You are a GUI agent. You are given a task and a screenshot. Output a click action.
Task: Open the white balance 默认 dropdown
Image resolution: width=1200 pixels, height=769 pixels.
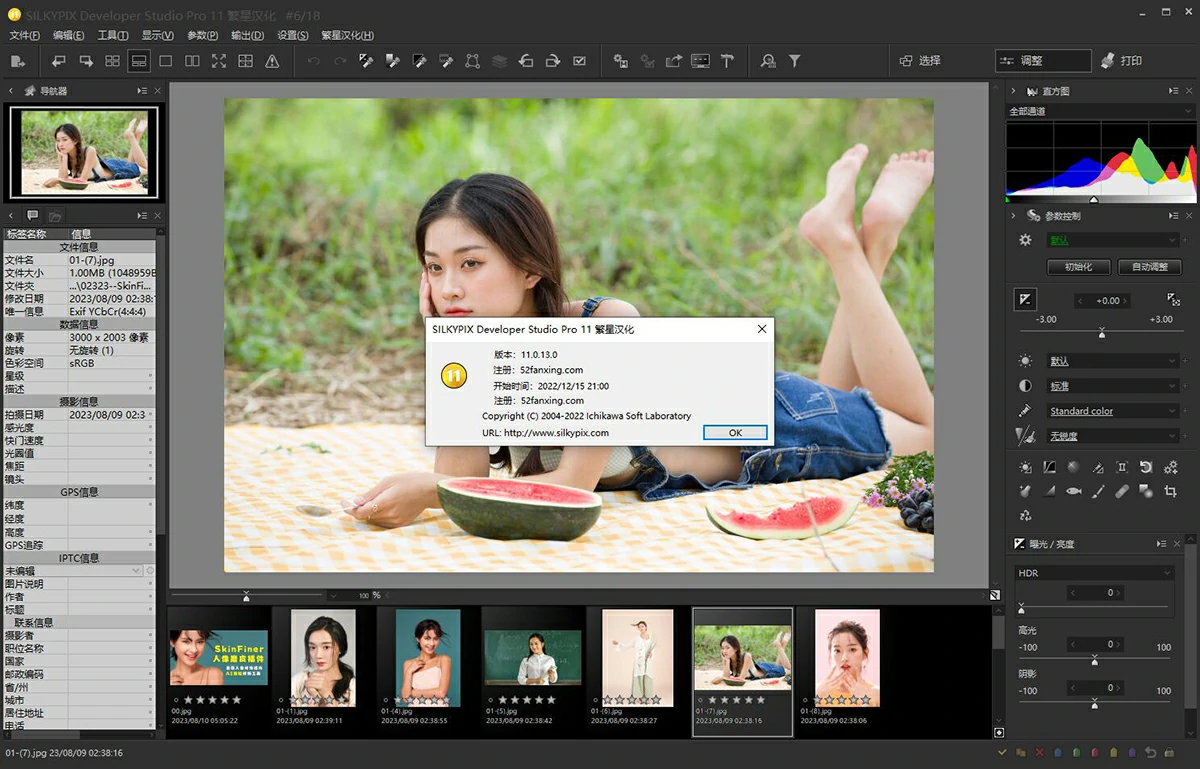(1113, 361)
